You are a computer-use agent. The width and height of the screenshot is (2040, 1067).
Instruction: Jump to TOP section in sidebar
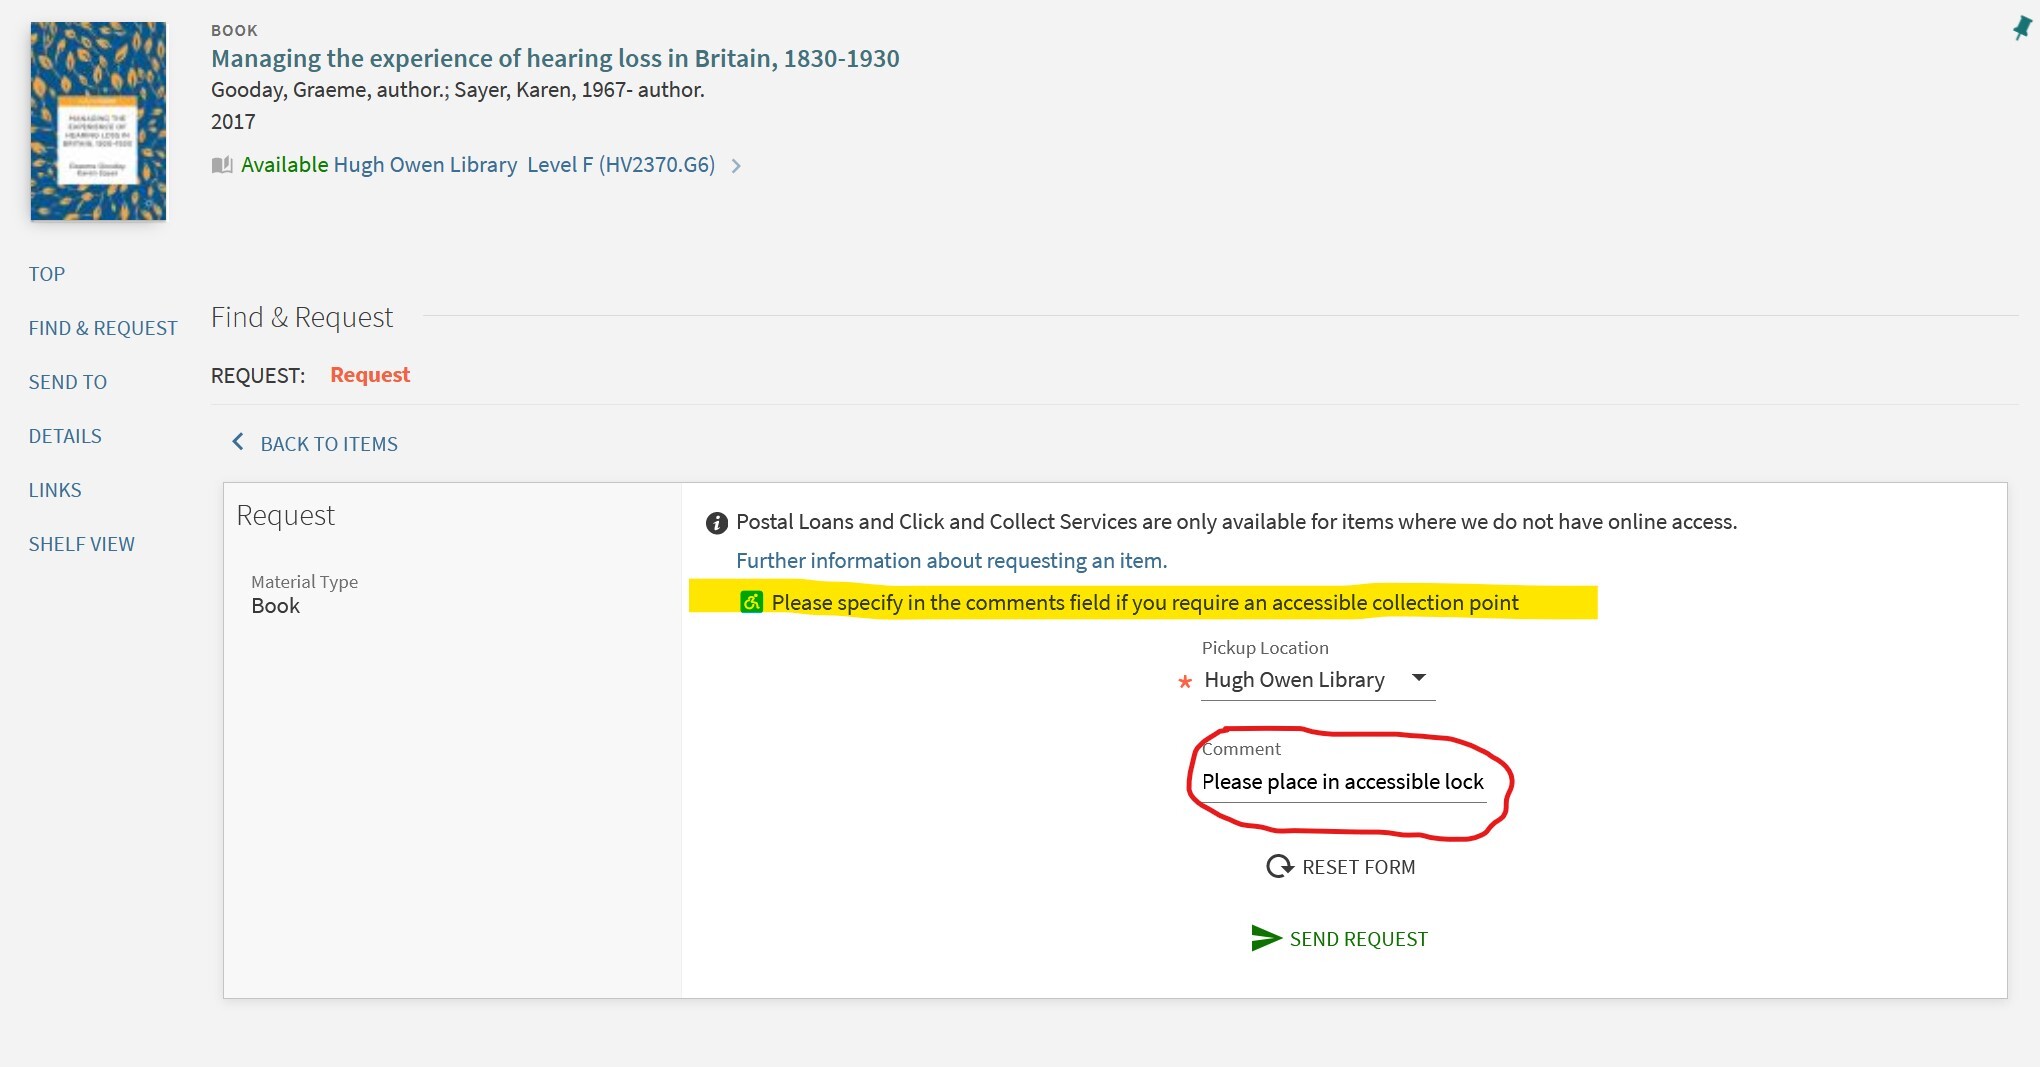47,274
